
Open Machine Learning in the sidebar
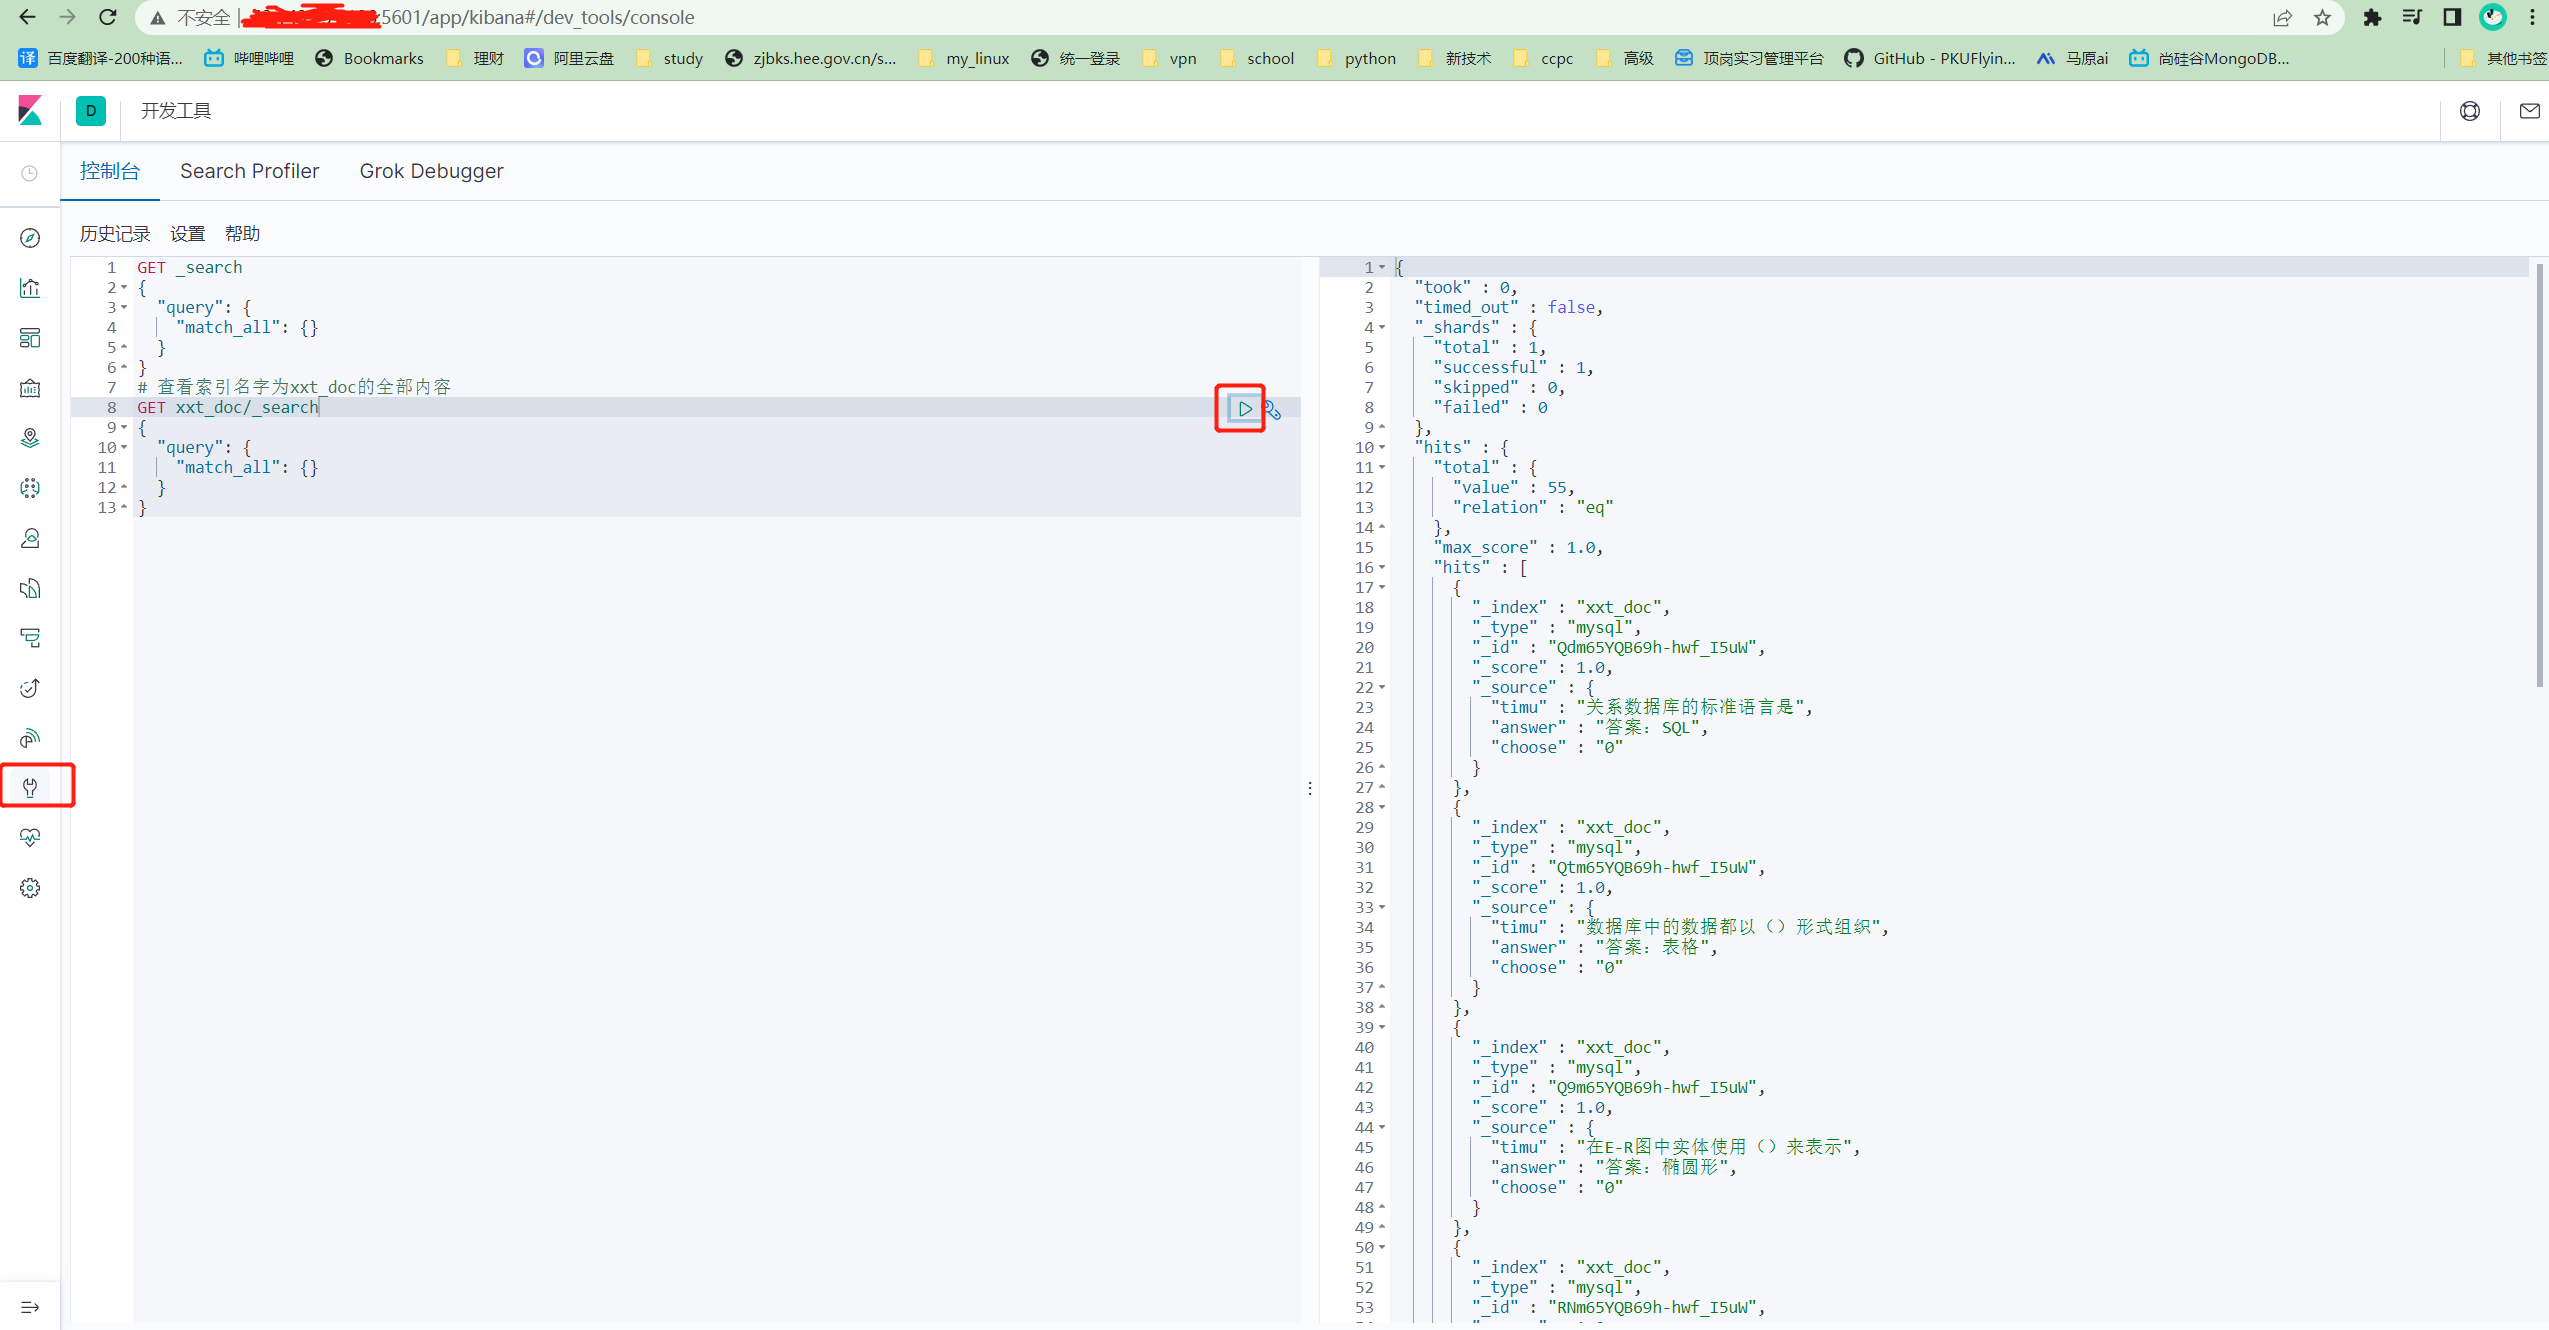click(30, 488)
